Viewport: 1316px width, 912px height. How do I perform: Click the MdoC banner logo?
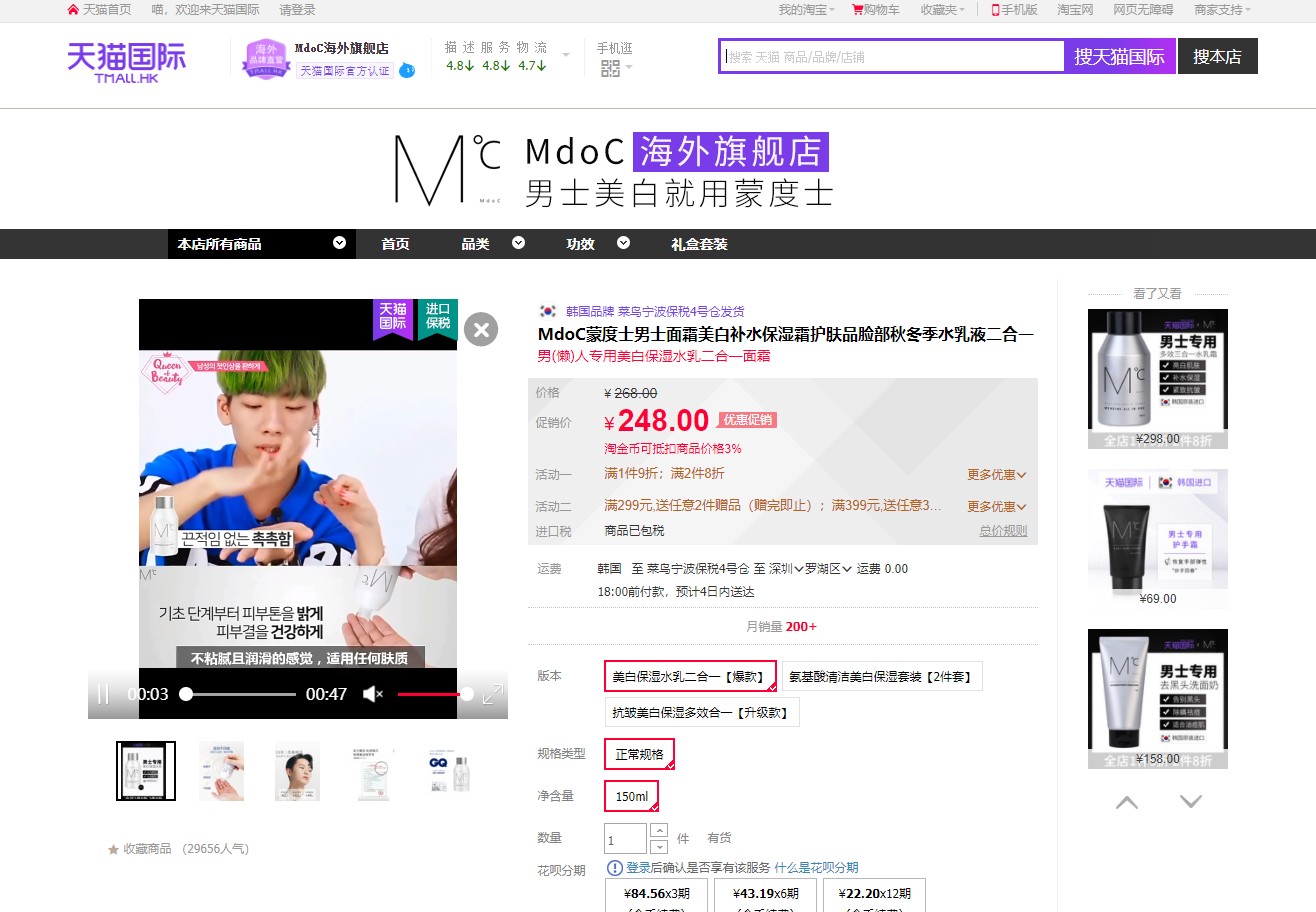[x=447, y=169]
